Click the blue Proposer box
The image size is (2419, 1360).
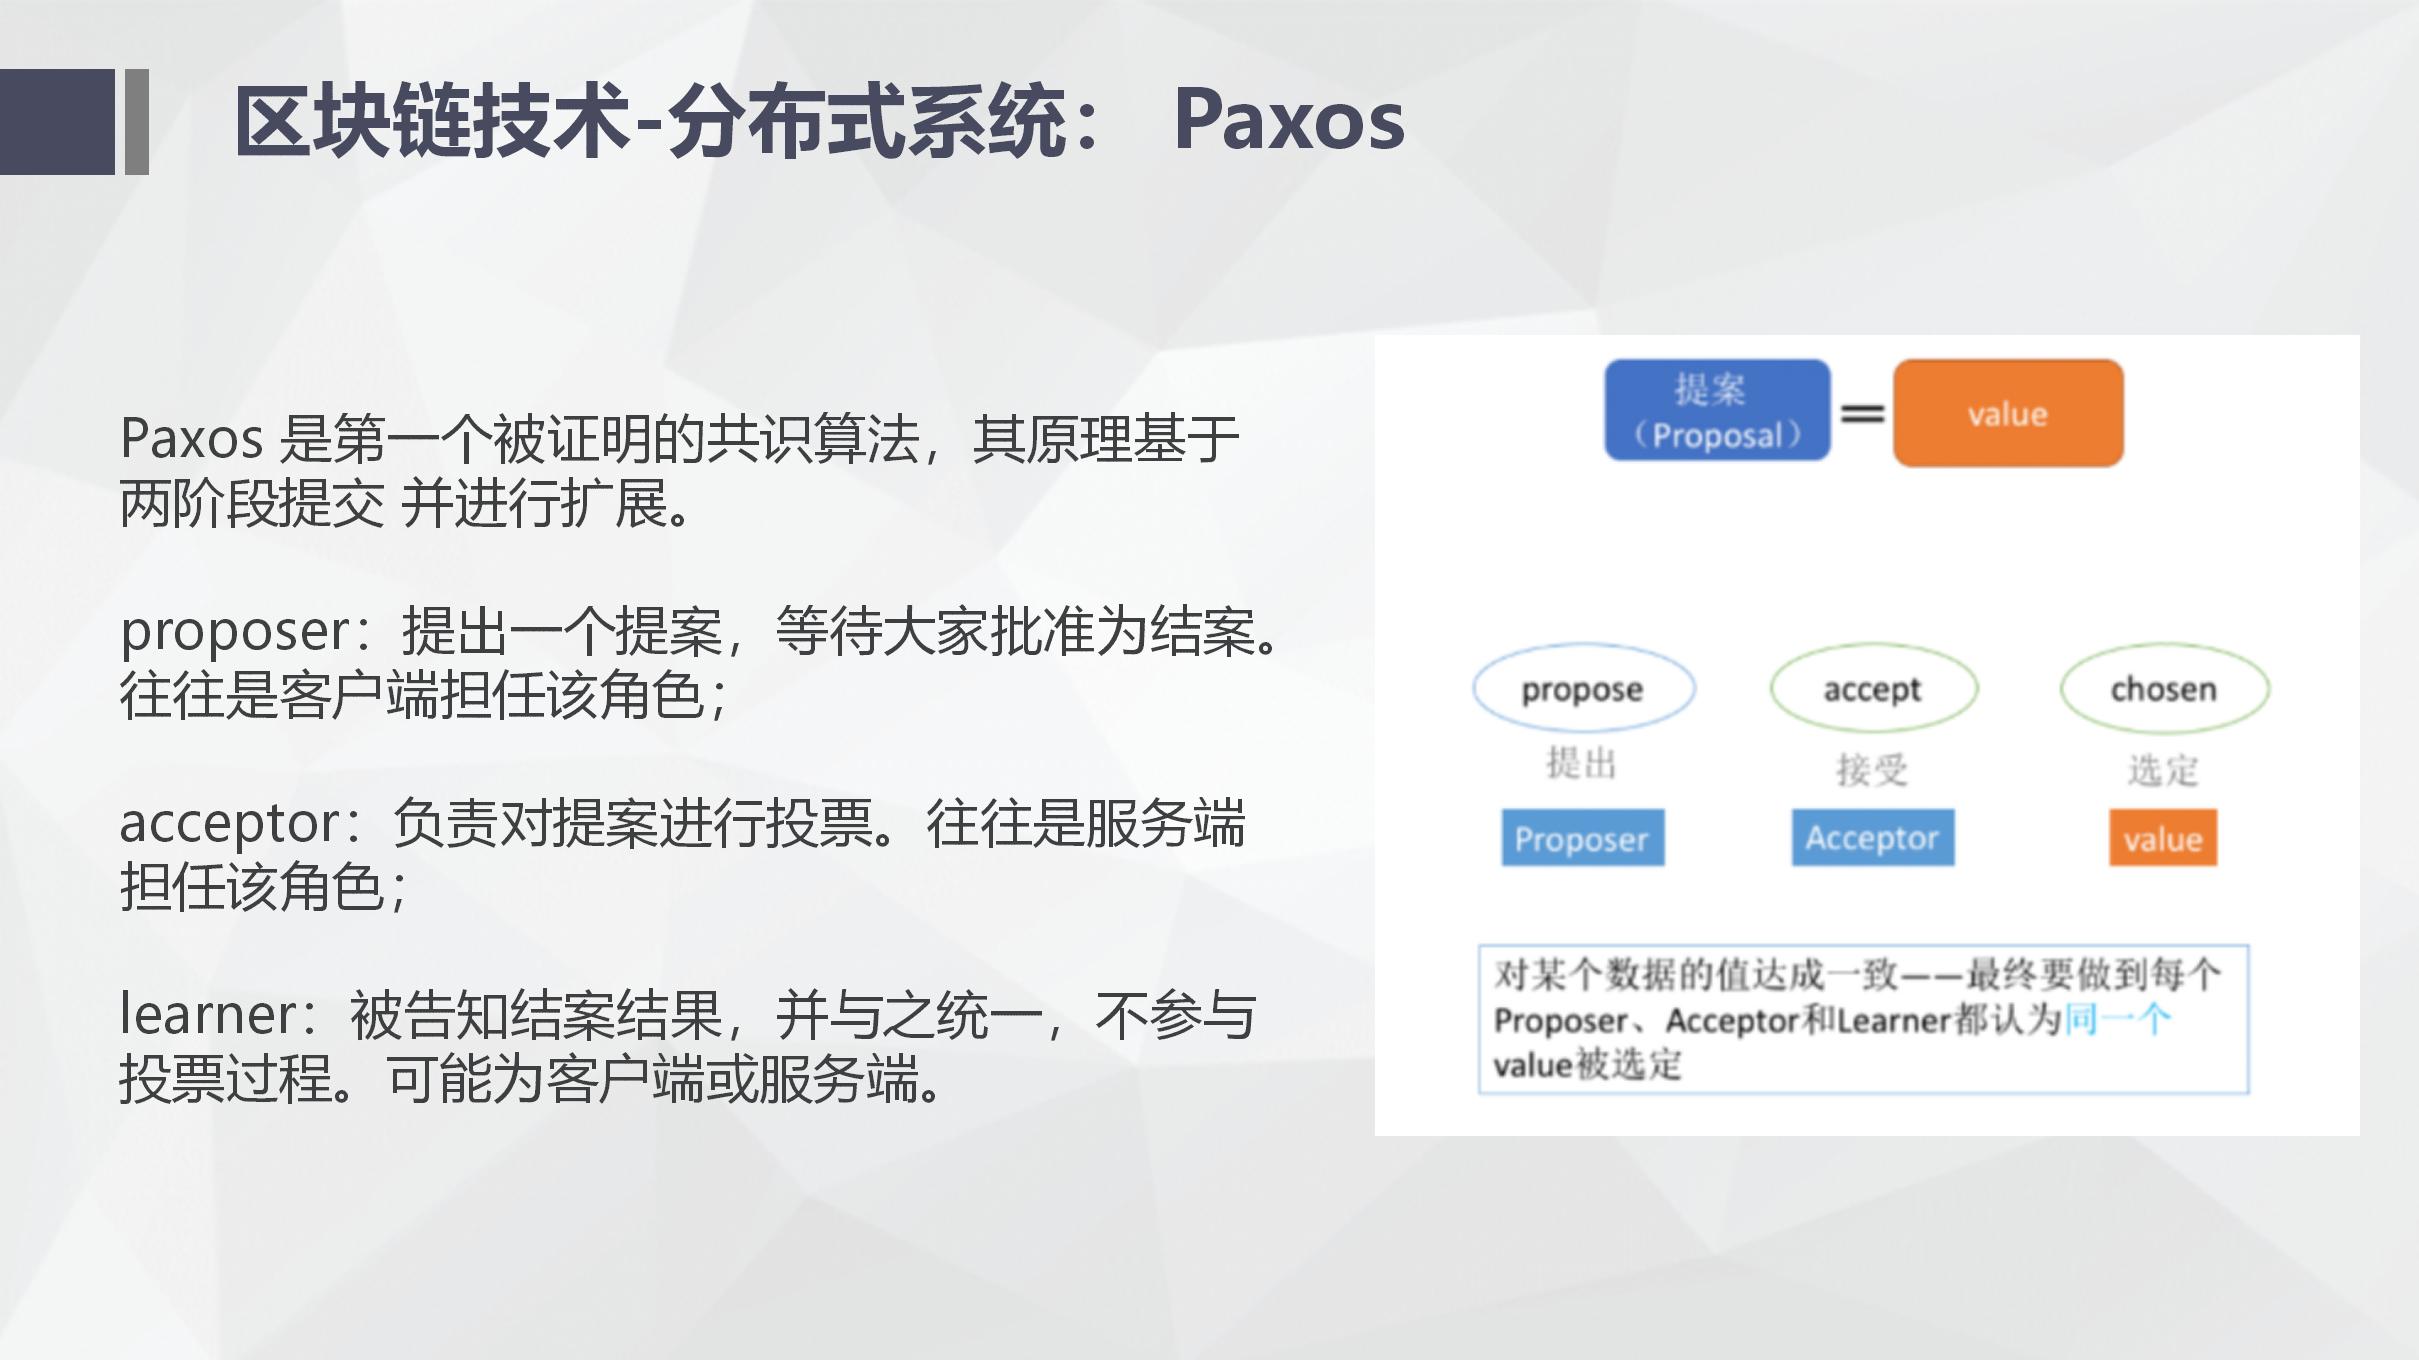pos(1583,840)
